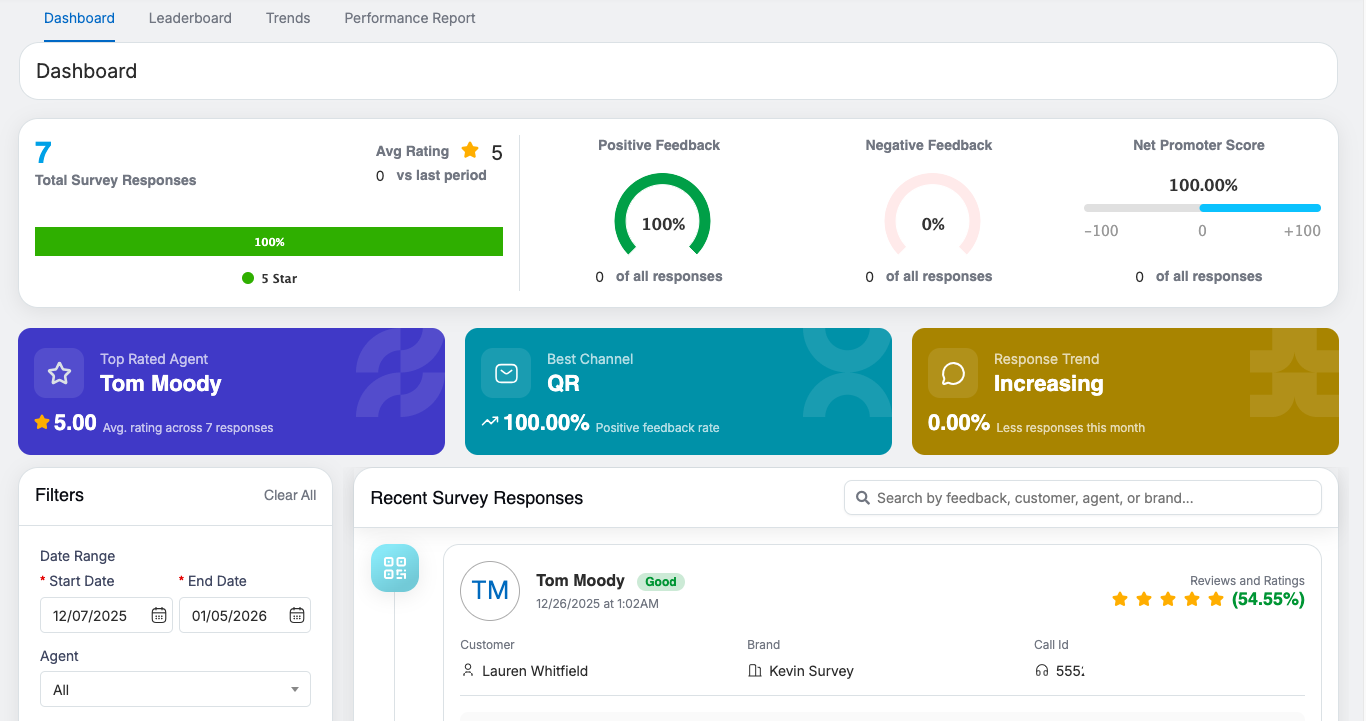Click the star icon on Top Rated Agent card
The height and width of the screenshot is (721, 1366).
point(59,373)
